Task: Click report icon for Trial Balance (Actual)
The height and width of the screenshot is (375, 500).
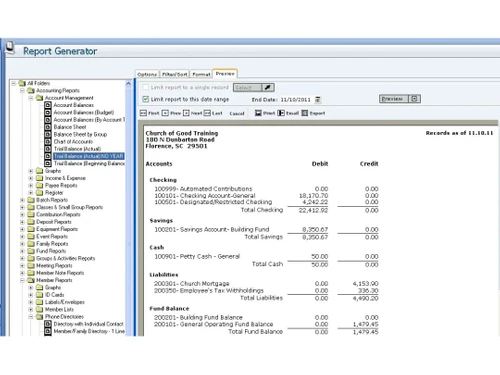Action: coord(48,149)
